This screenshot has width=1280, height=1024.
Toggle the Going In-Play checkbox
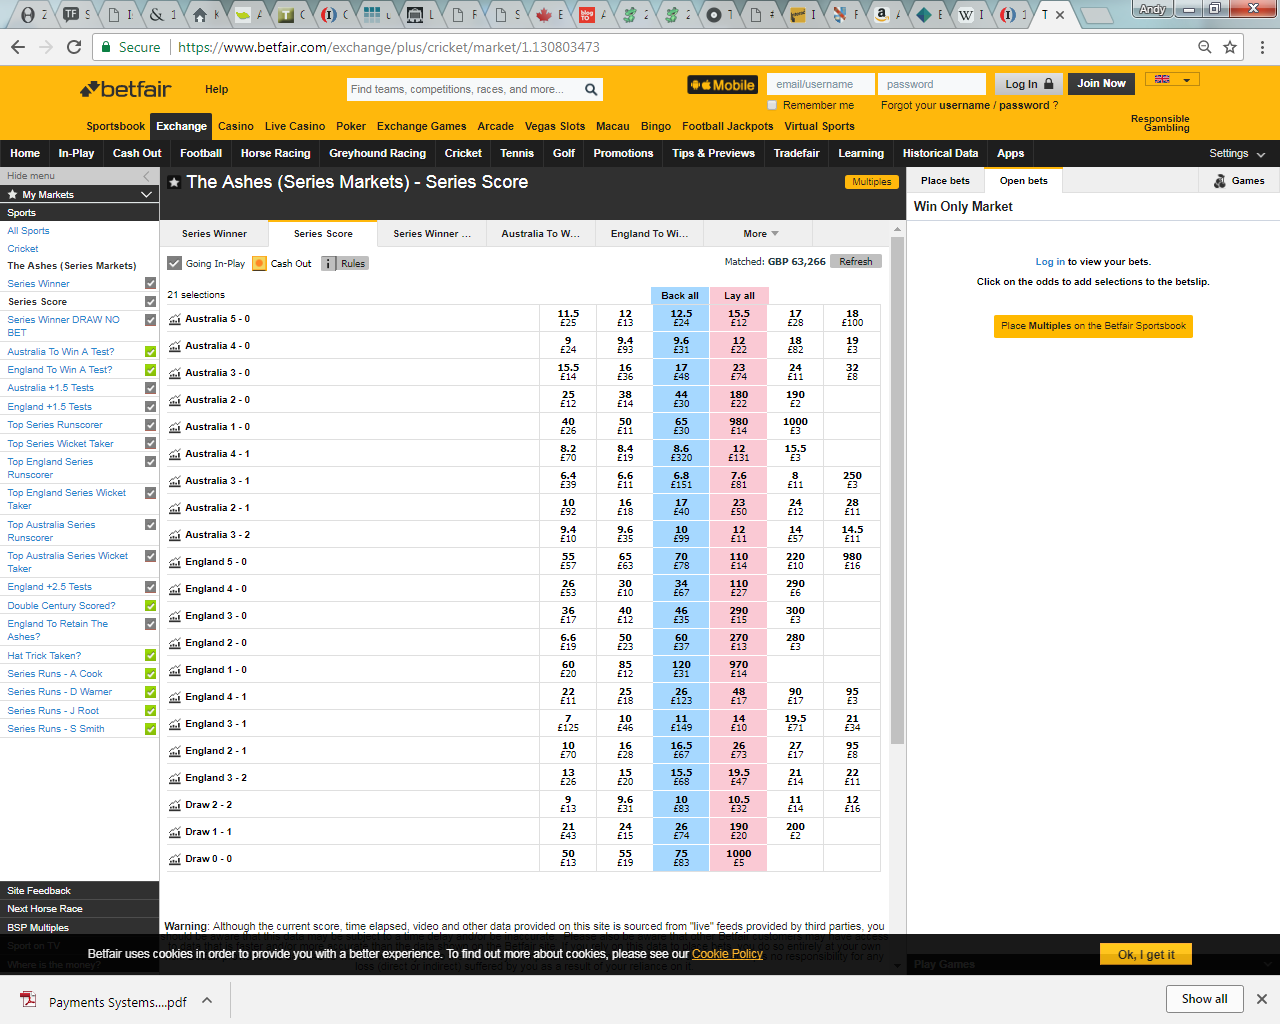click(x=174, y=264)
